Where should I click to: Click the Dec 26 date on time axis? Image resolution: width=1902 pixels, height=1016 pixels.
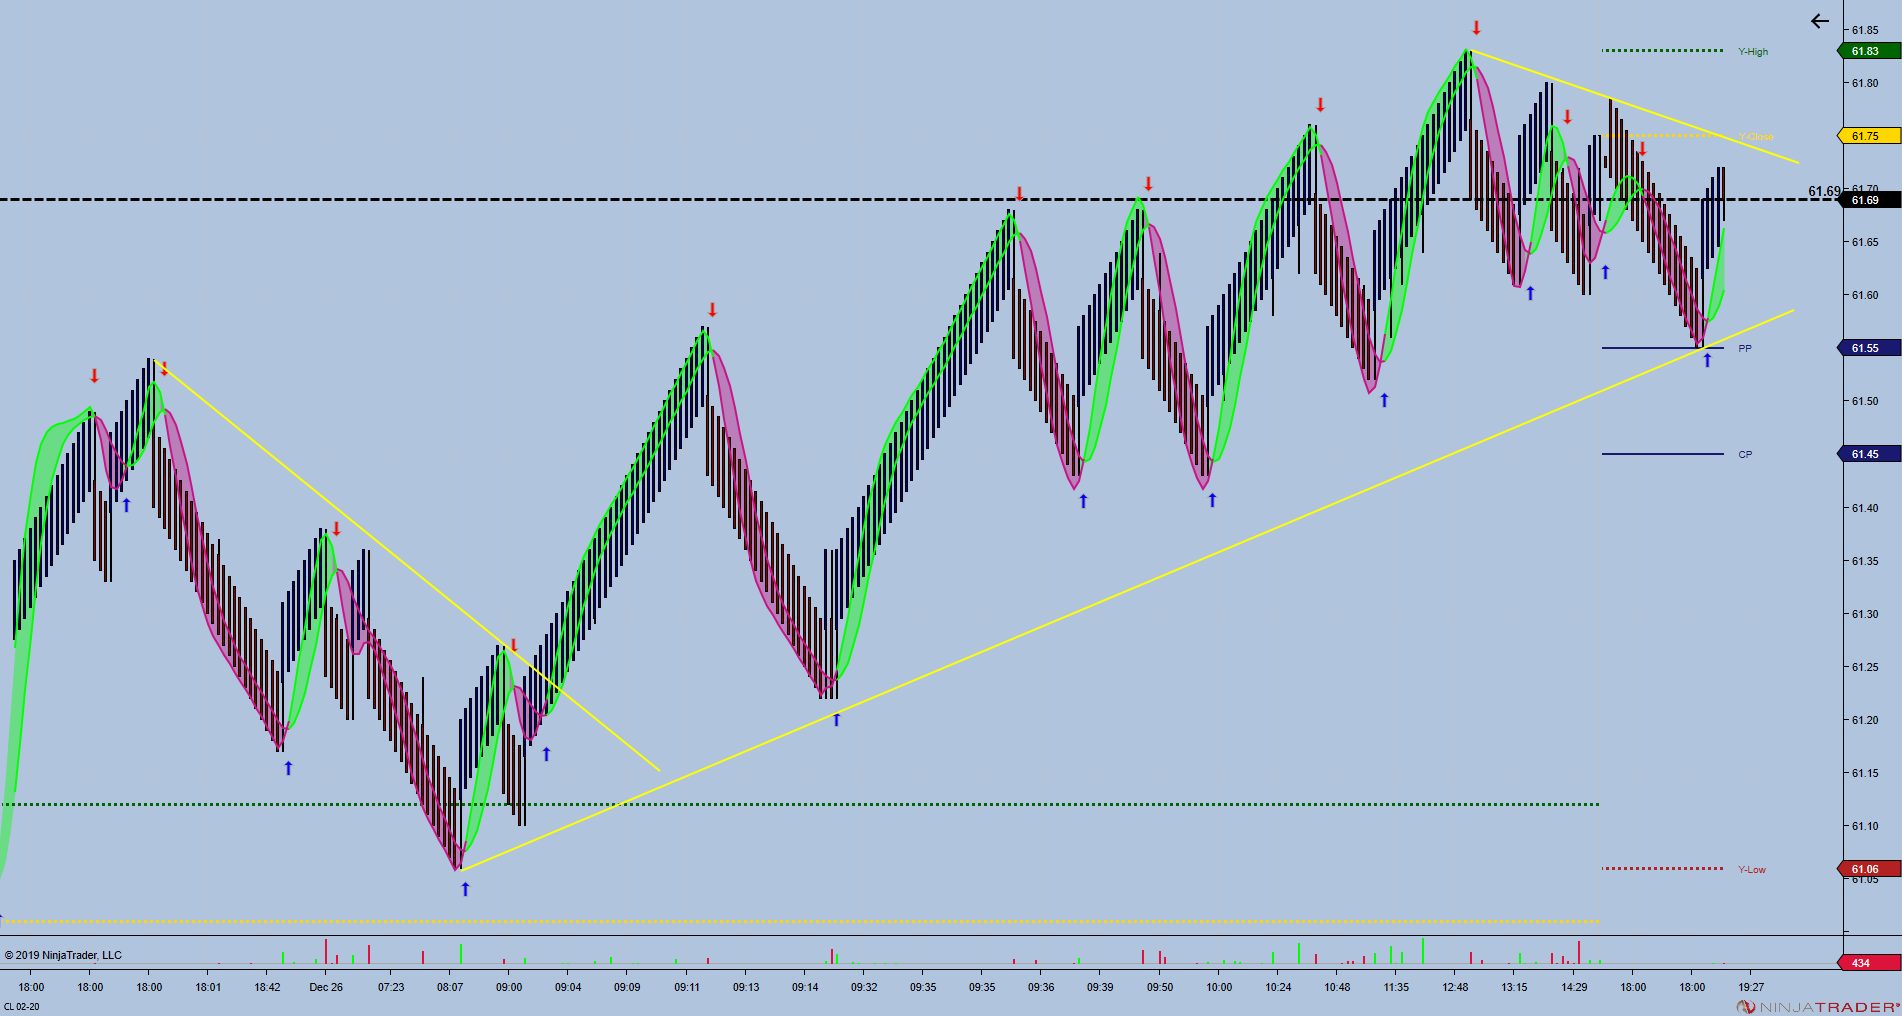click(326, 987)
